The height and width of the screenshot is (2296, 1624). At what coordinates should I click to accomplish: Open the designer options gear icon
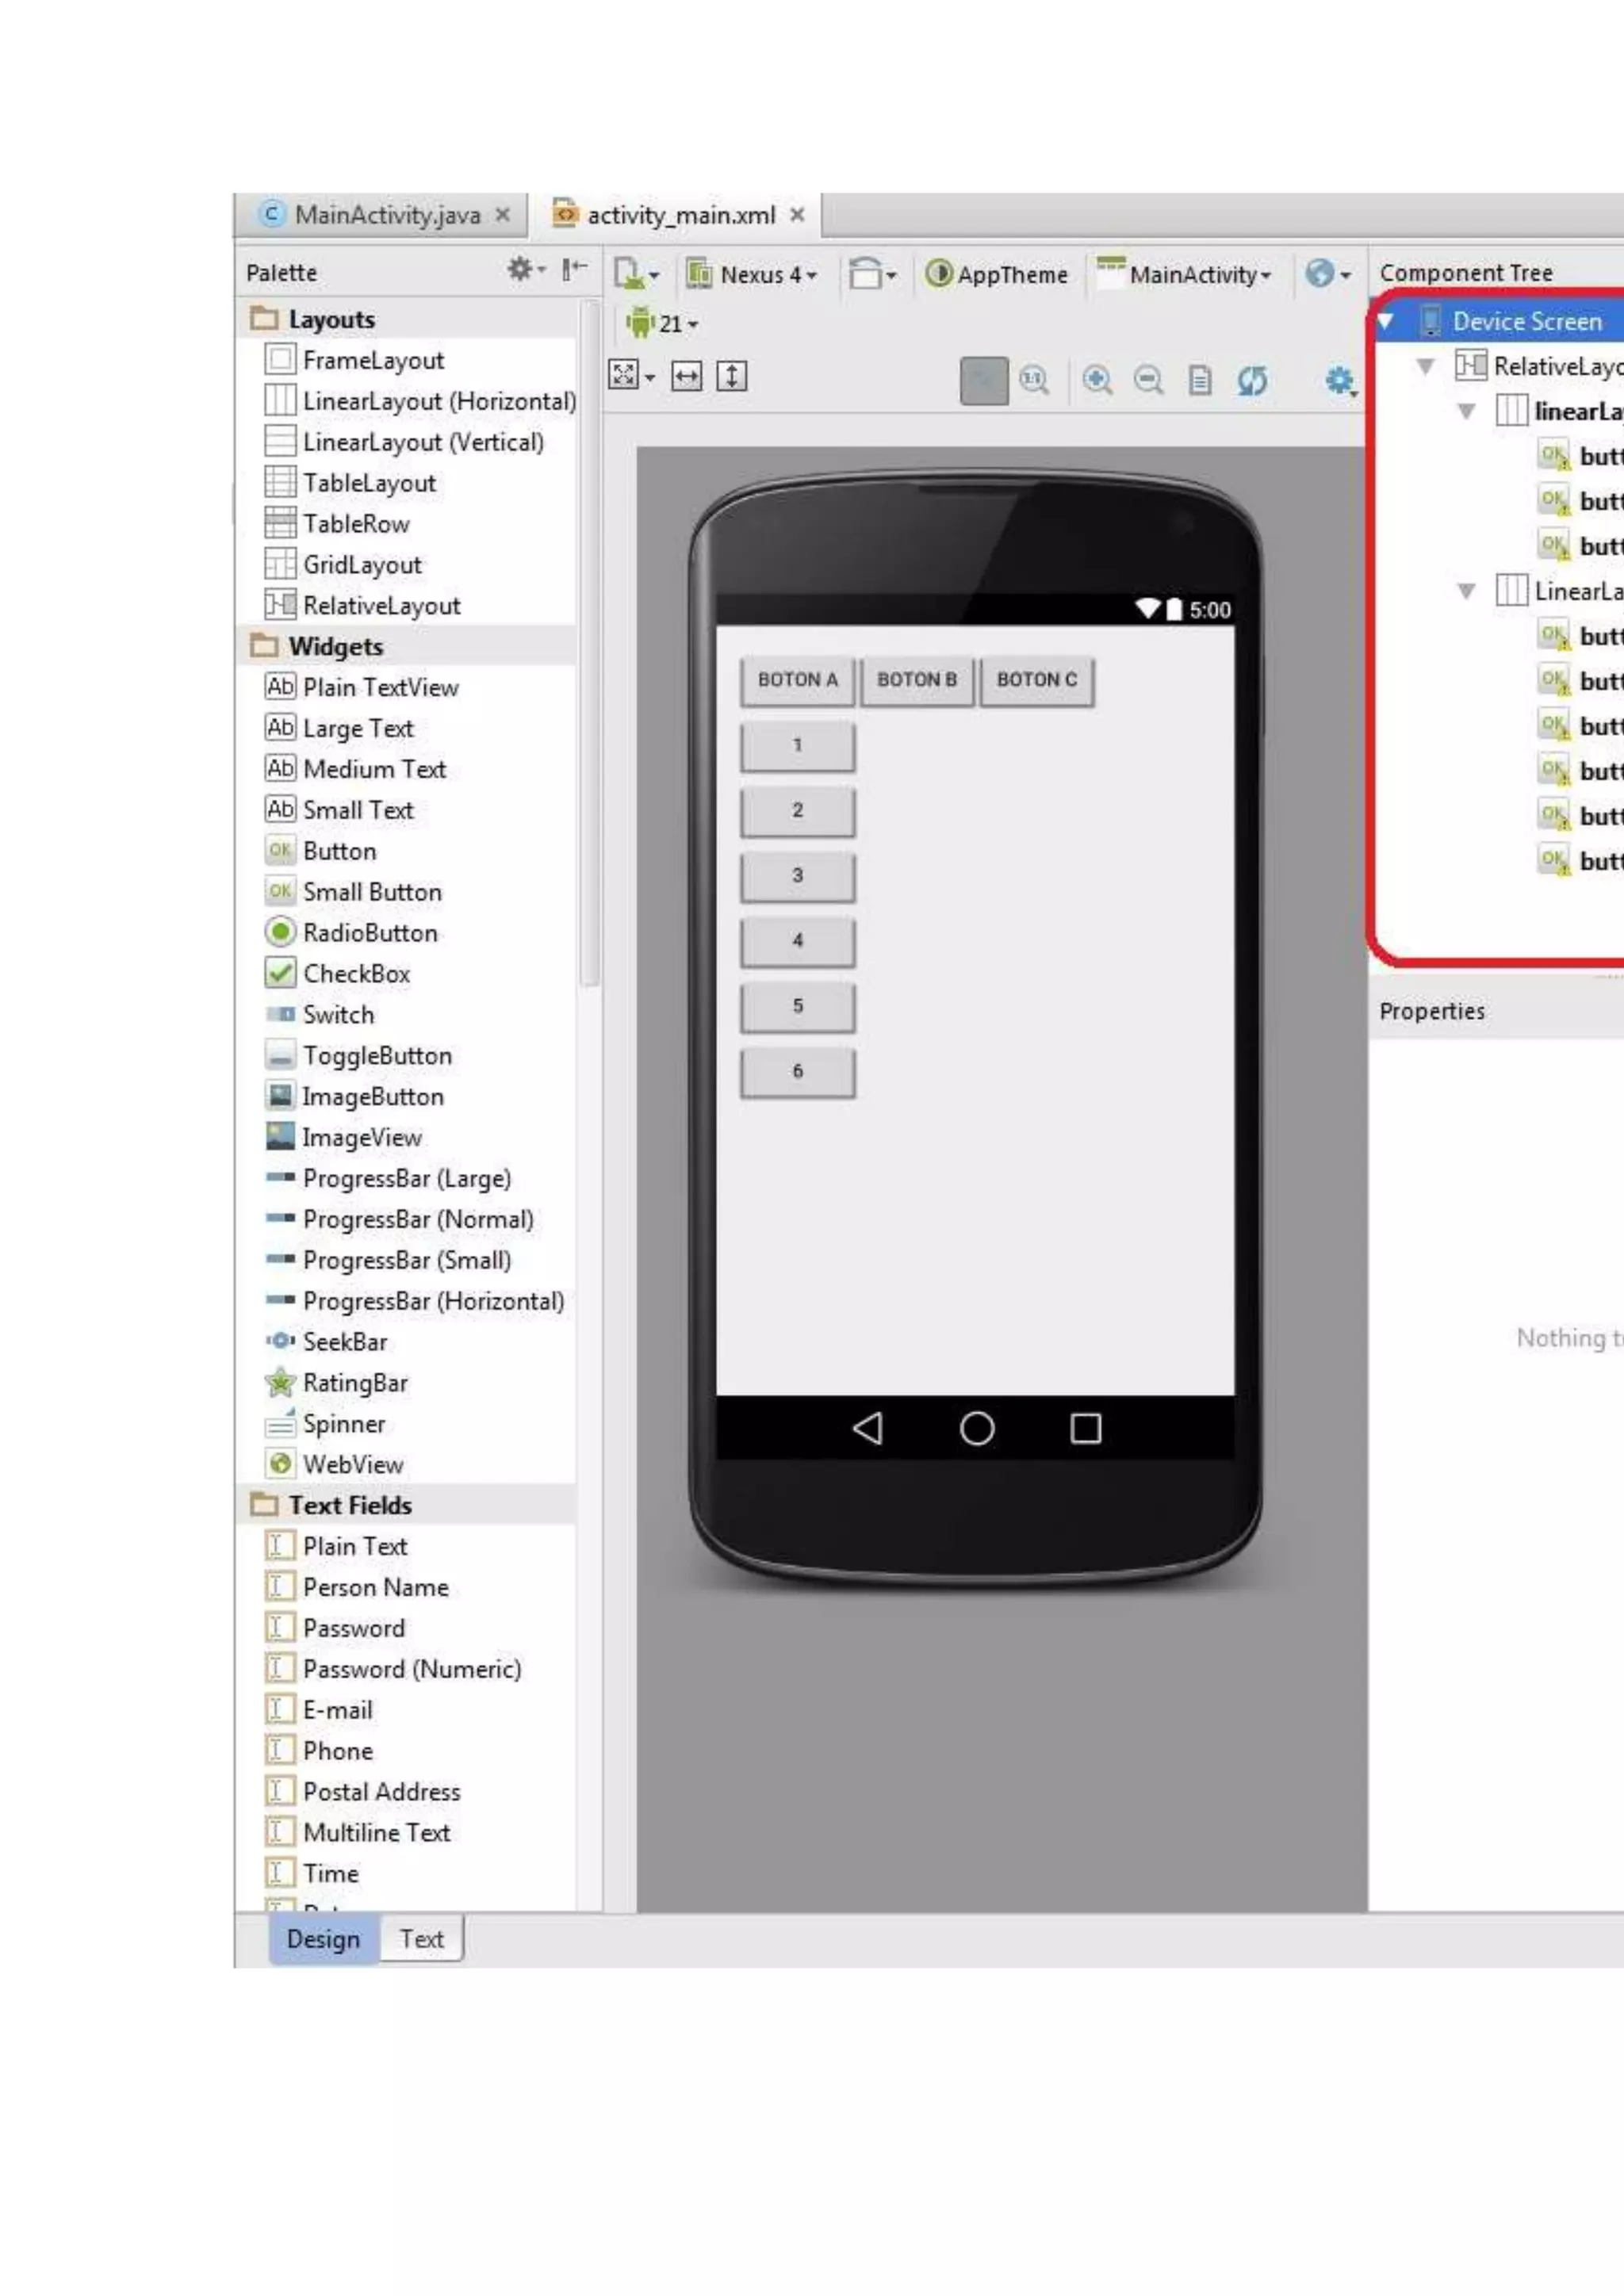click(x=1339, y=380)
